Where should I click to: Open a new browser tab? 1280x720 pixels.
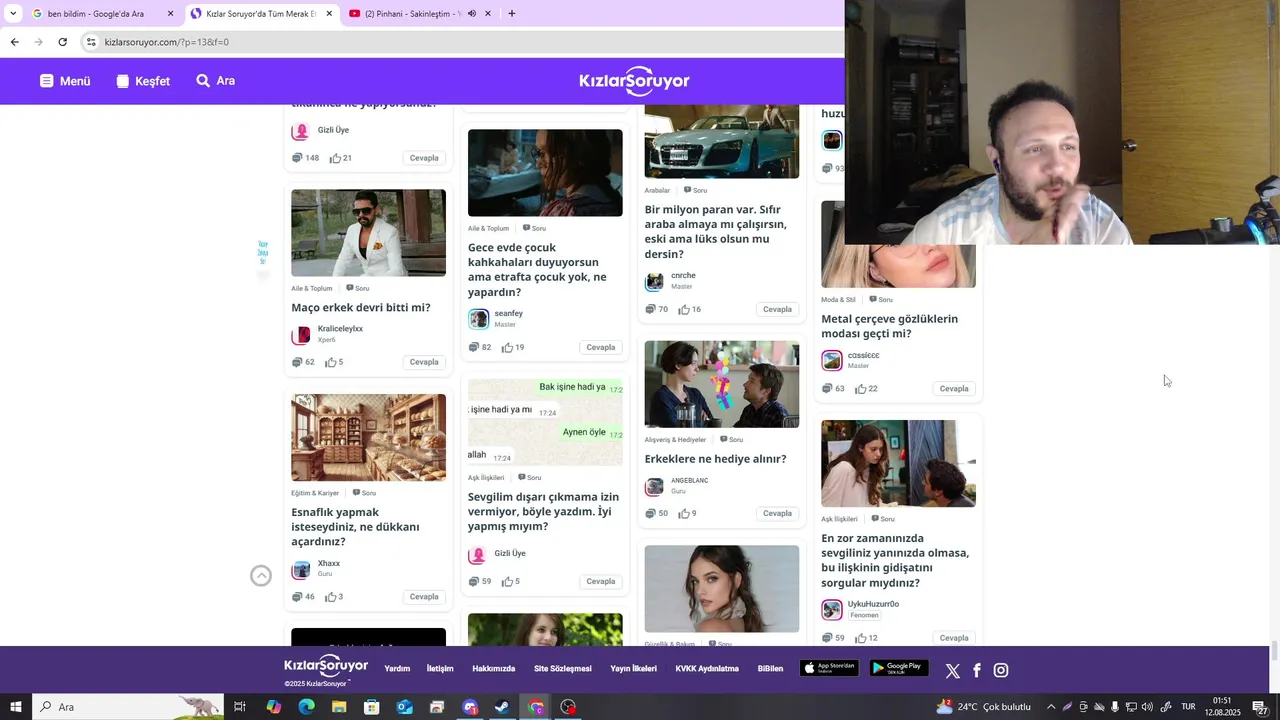(511, 14)
